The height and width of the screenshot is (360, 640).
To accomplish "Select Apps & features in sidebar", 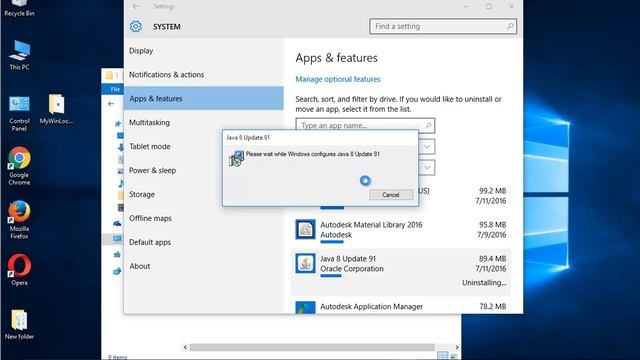I will point(203,98).
